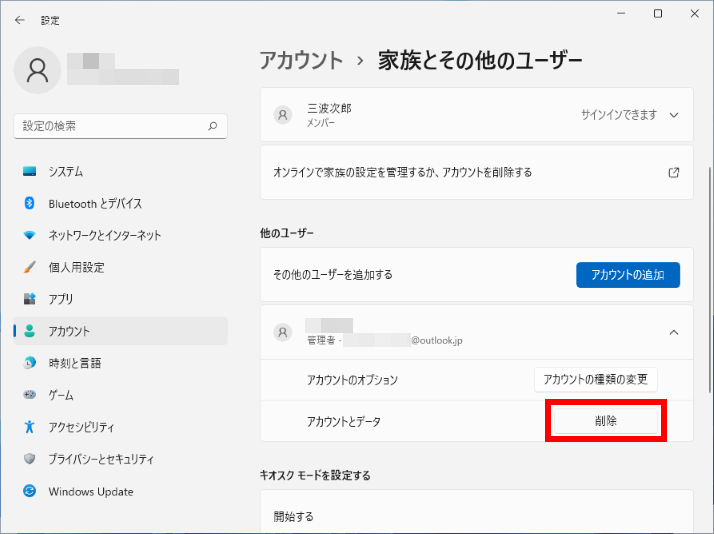Image resolution: width=714 pixels, height=534 pixels.
Task: Click the アカウント breadcrumb
Action: pos(301,61)
